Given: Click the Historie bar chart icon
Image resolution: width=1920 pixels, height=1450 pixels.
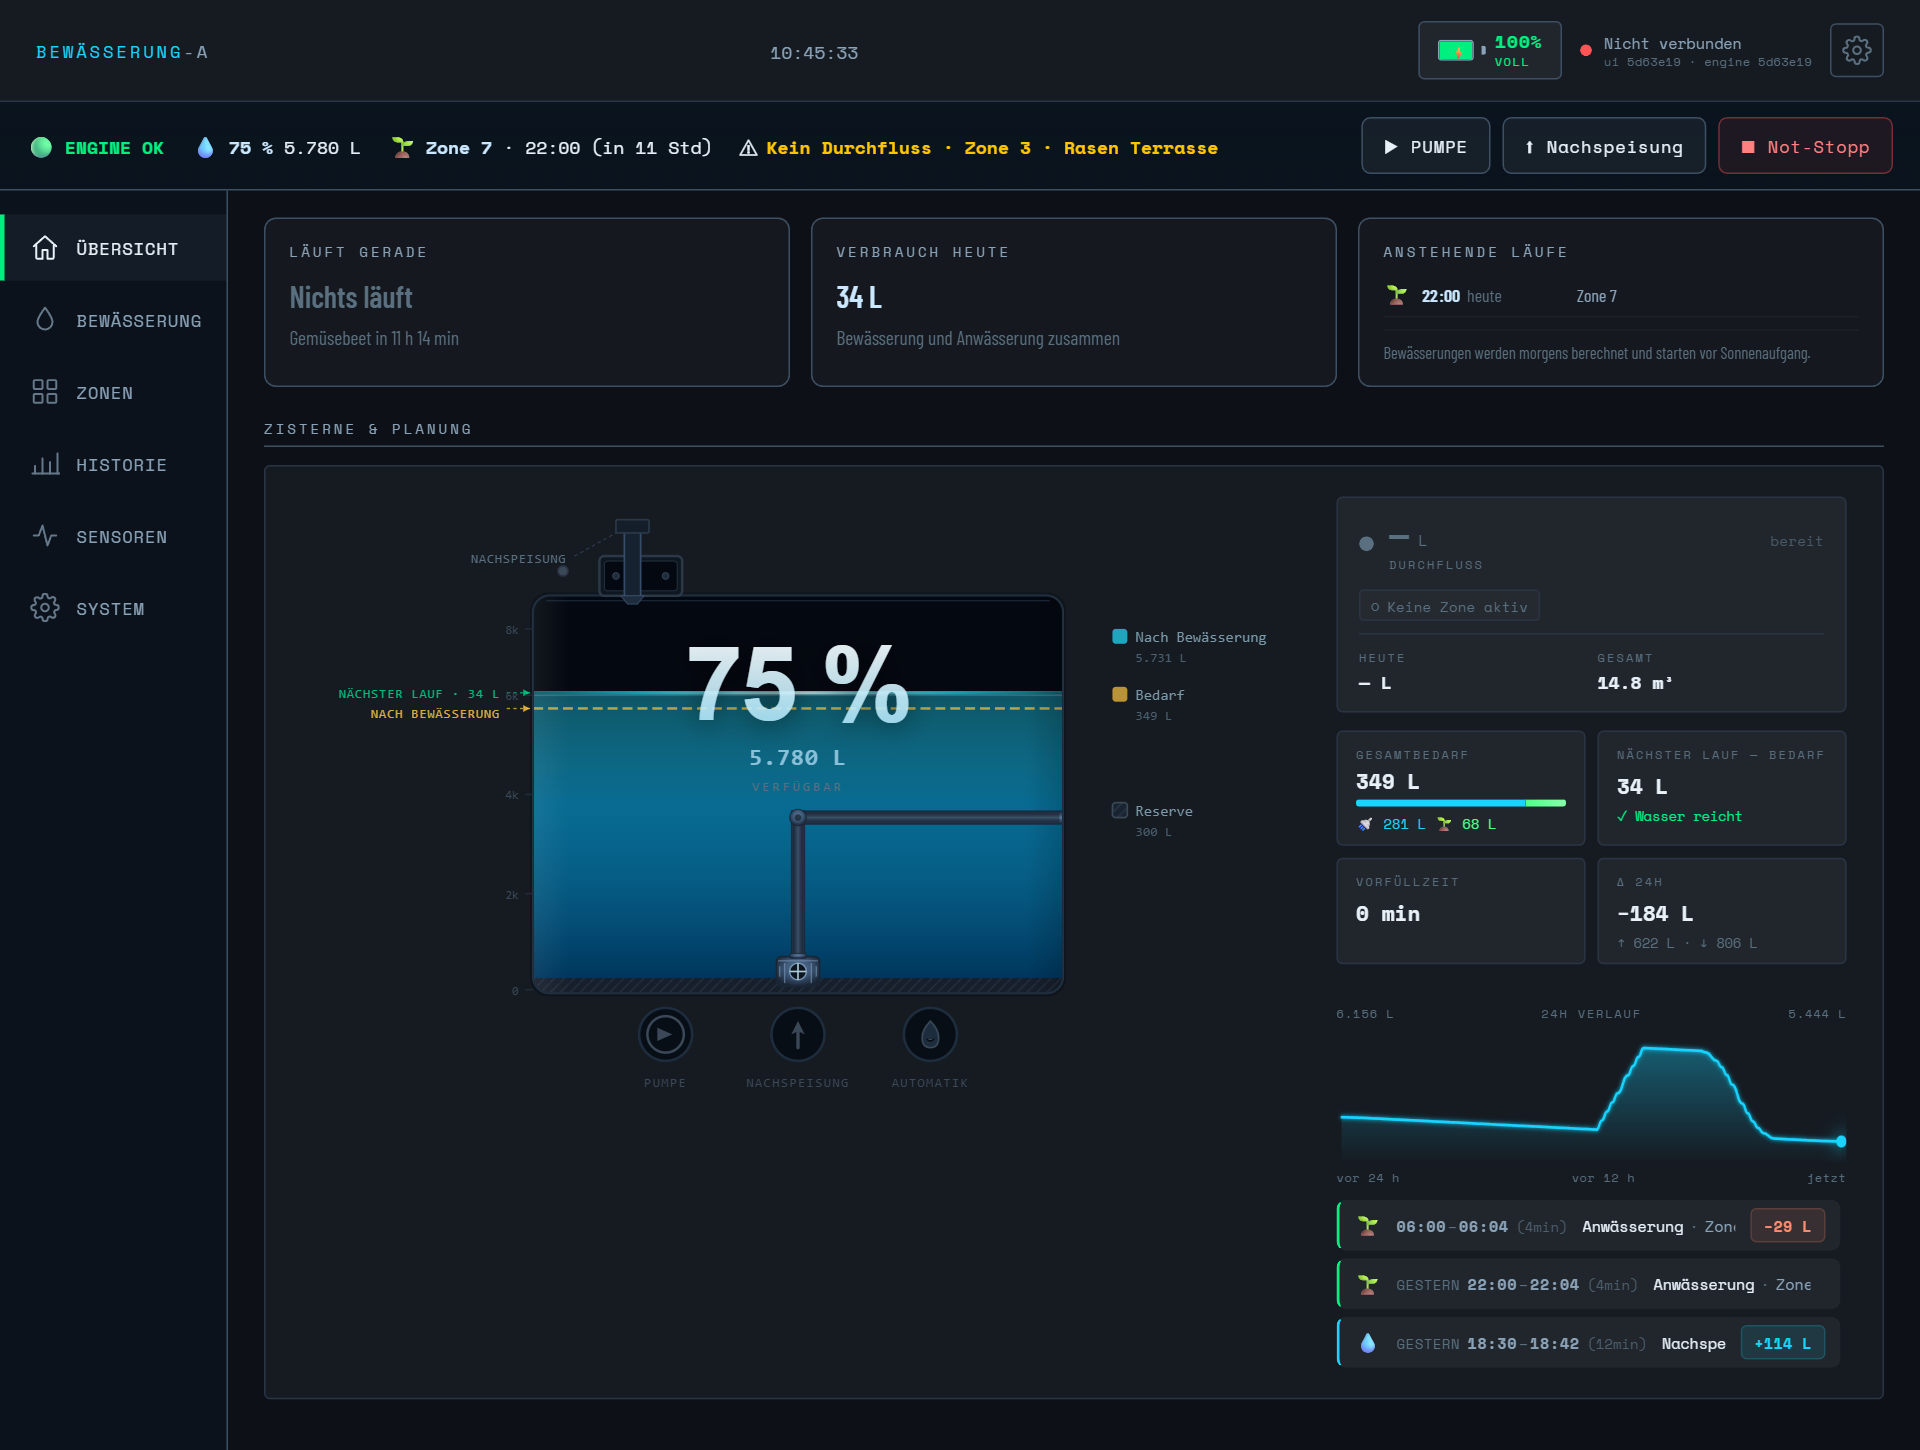Looking at the screenshot, I should coord(45,464).
